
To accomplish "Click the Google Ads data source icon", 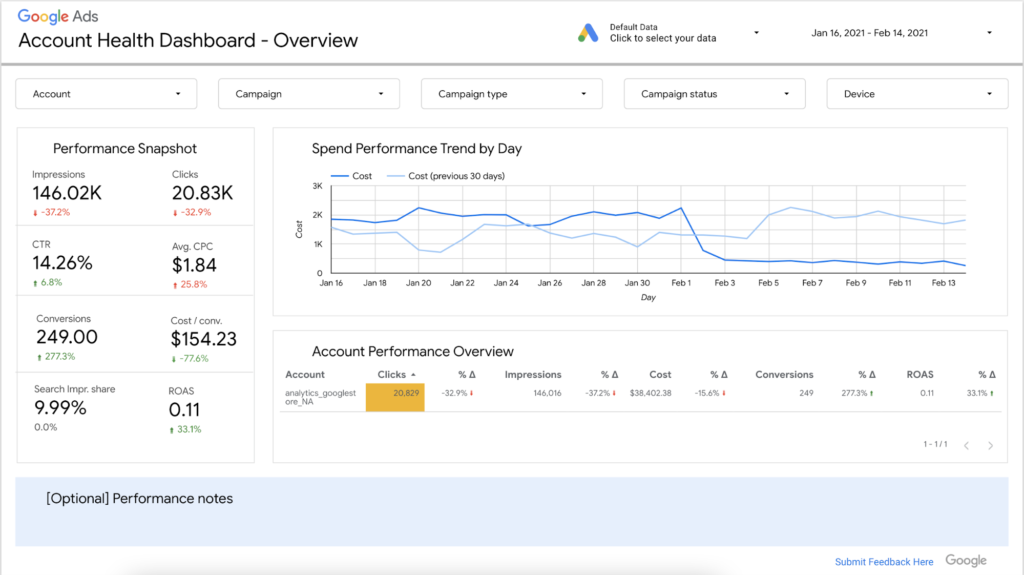I will click(x=588, y=33).
